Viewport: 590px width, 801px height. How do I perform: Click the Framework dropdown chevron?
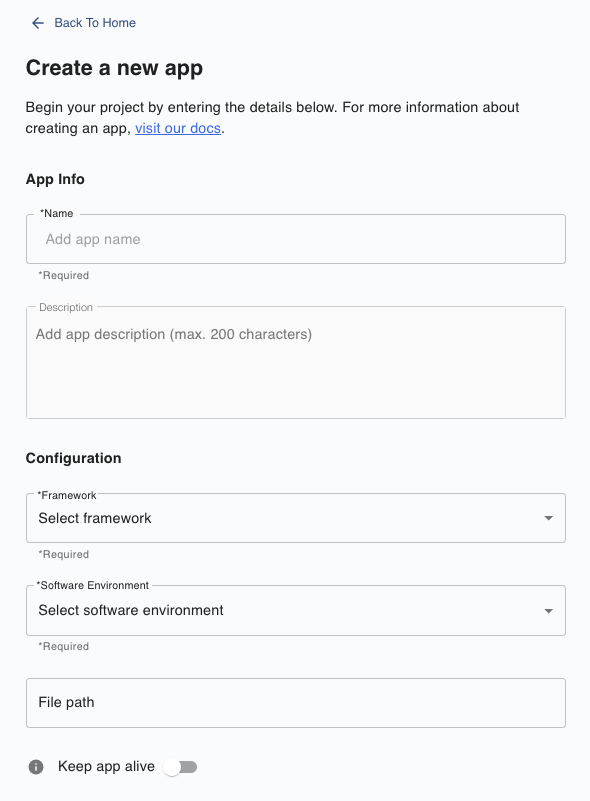(x=548, y=518)
